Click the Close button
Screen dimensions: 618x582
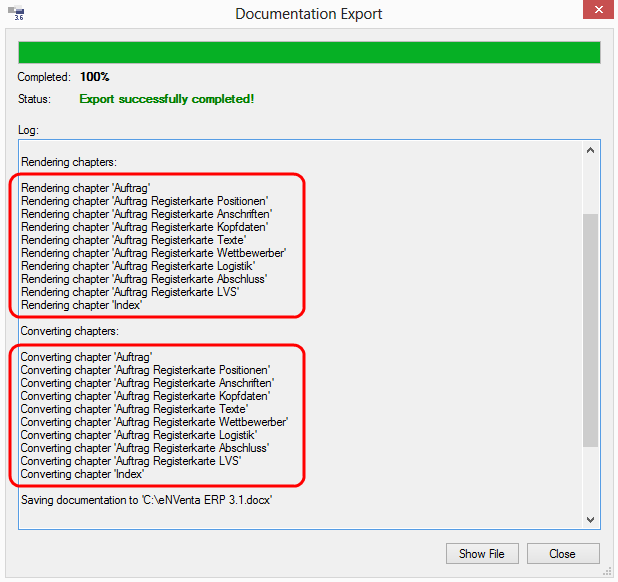[563, 554]
